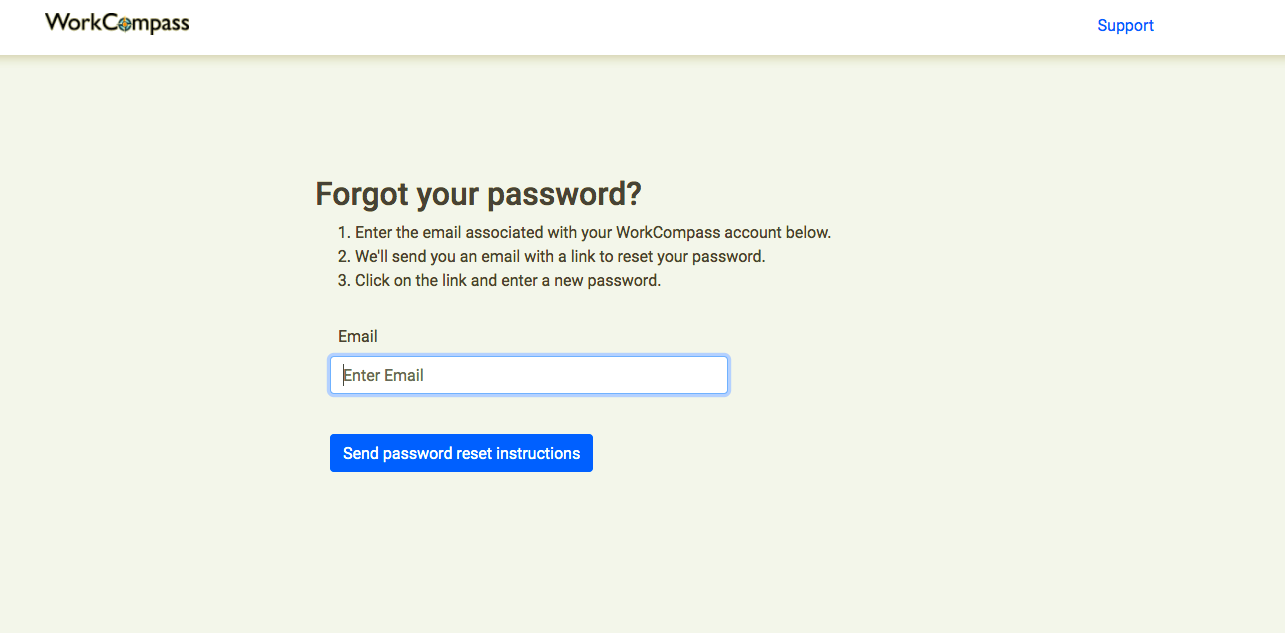Click instruction step 2 about the reset link
Screen dimensions: 1285x633
pyautogui.click(x=559, y=257)
